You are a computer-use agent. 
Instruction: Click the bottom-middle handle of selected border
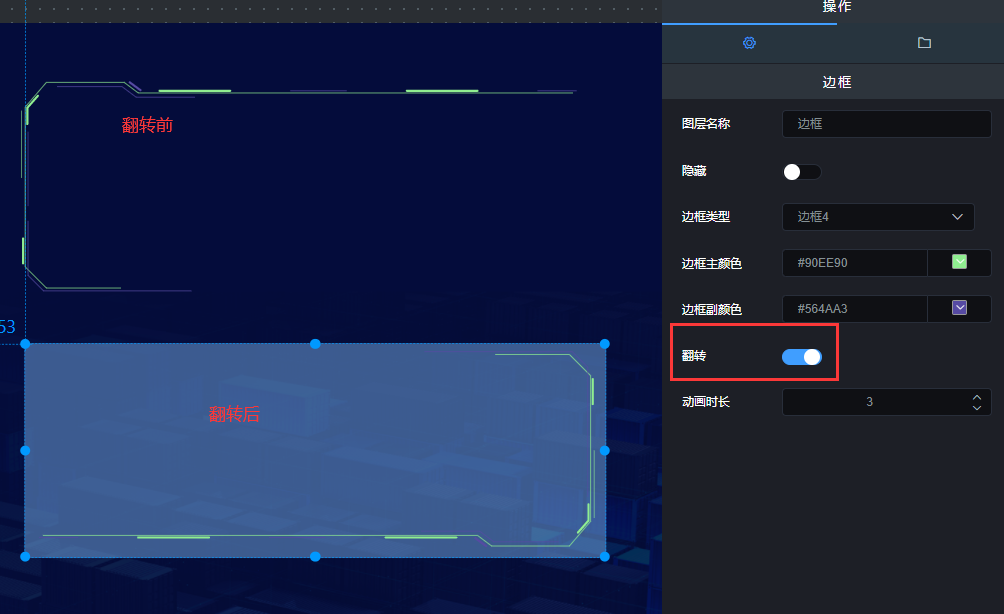pos(315,556)
